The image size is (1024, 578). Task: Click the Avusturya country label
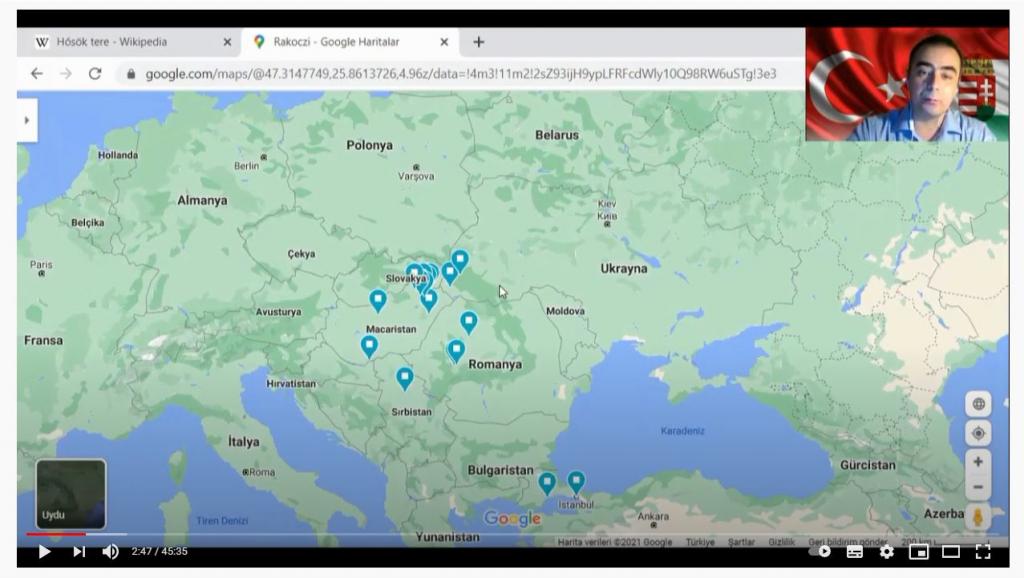pos(279,312)
